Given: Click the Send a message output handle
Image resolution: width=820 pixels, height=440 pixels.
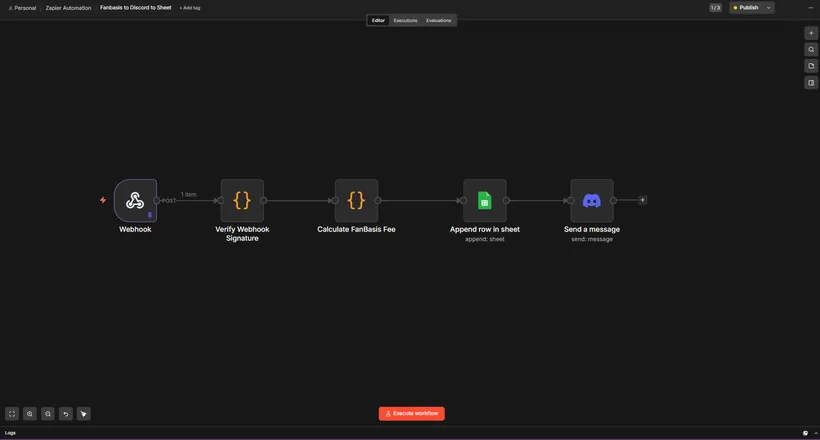Looking at the screenshot, I should tap(613, 200).
